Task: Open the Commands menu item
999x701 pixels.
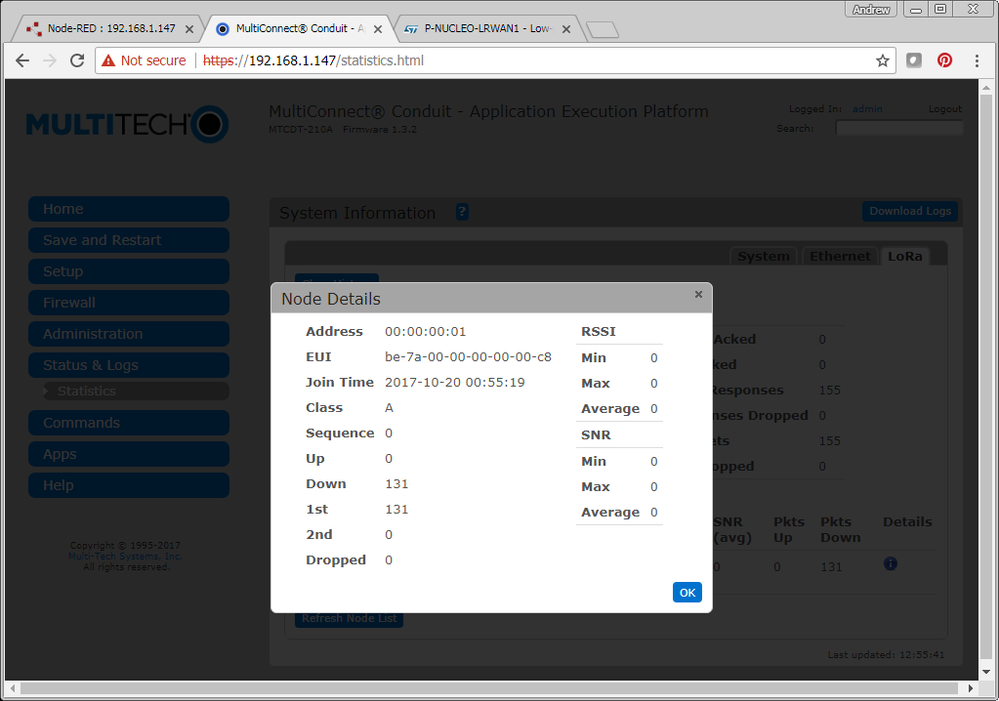Action: [x=129, y=423]
